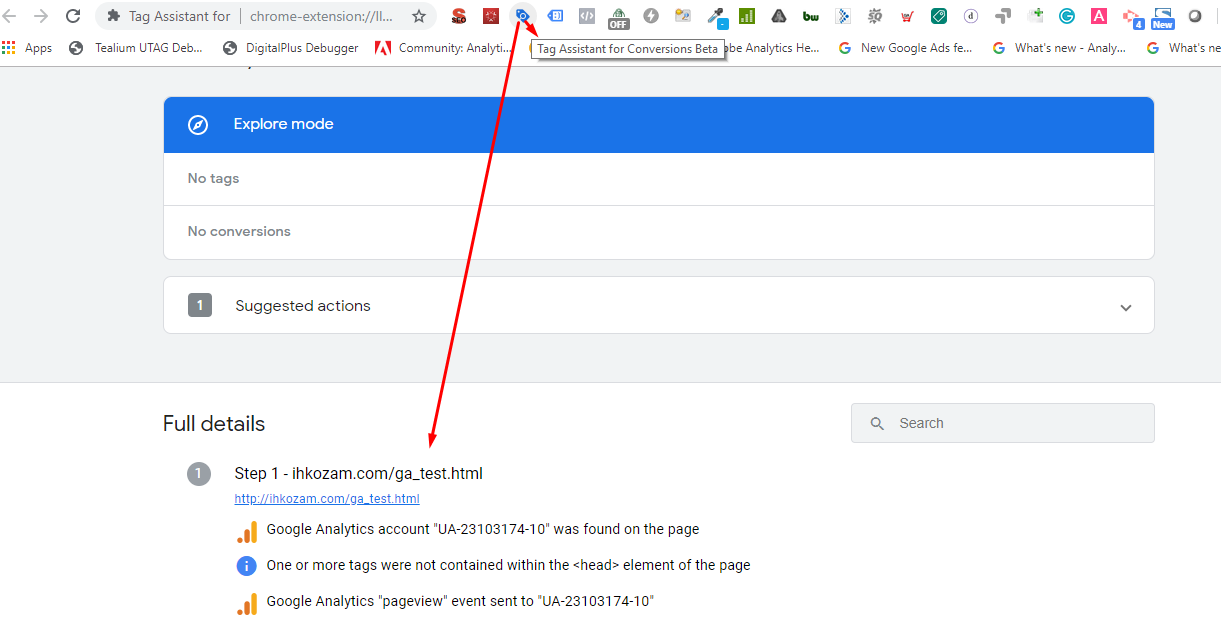Click the circled d extension icon
Screen dimensions: 1221x635
click(971, 16)
